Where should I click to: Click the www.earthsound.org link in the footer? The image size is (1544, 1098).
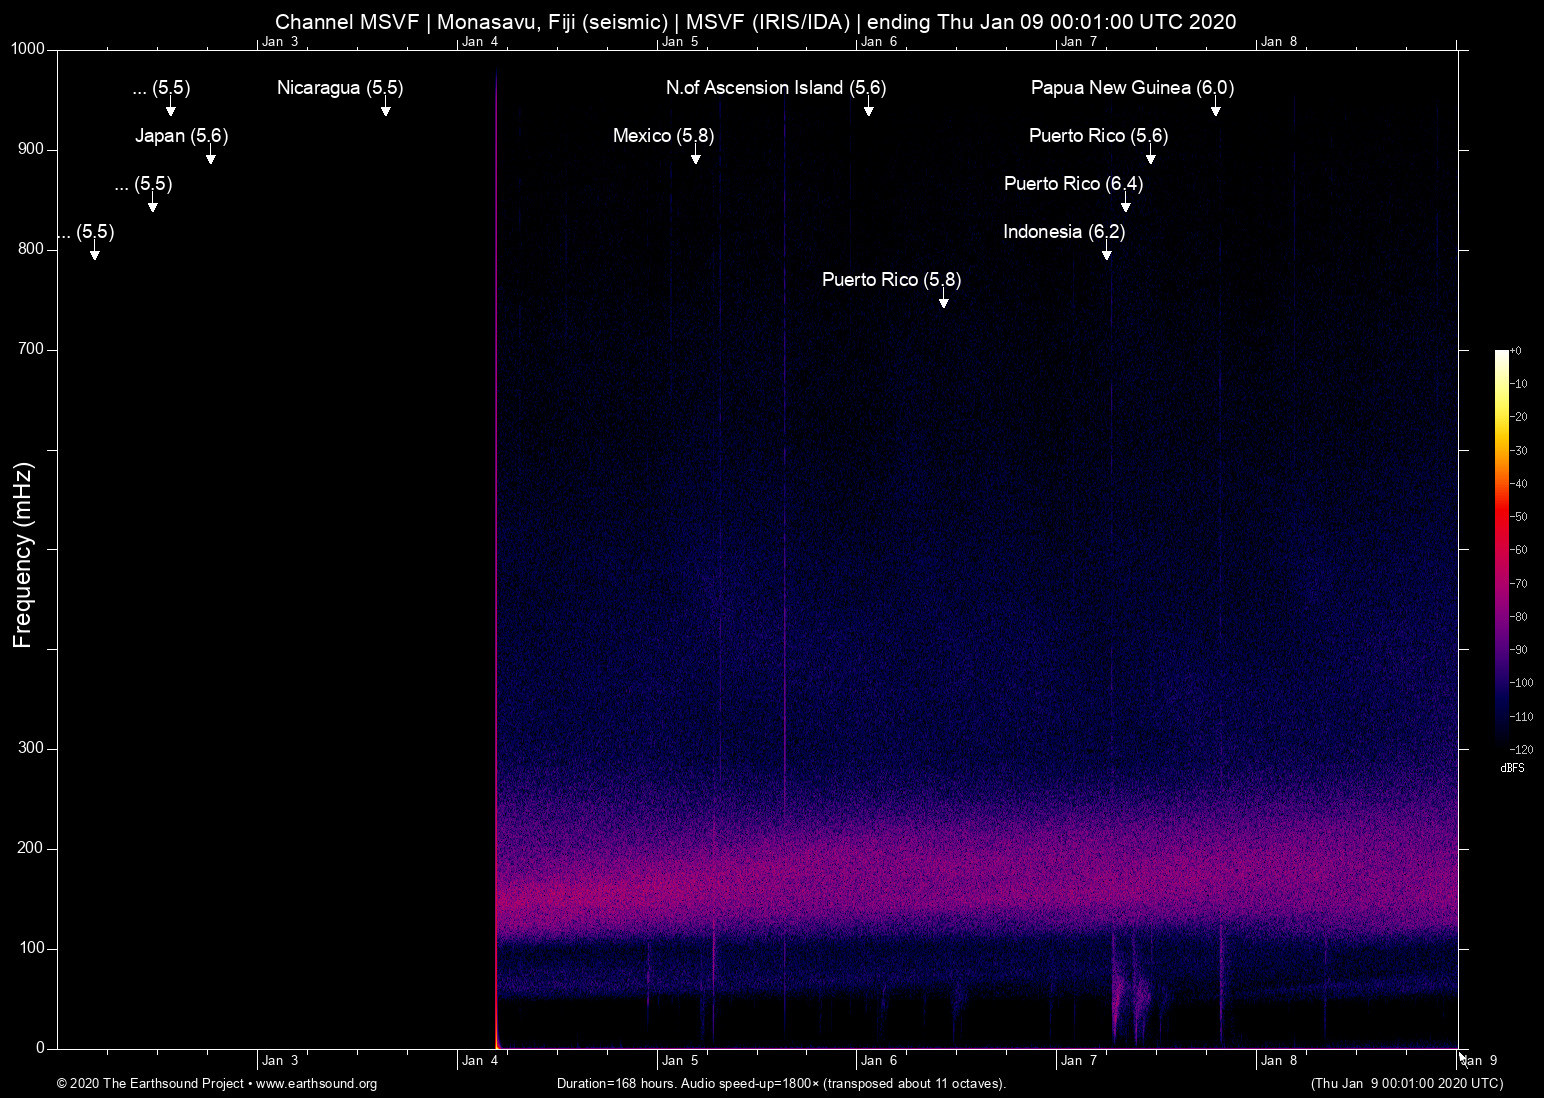pyautogui.click(x=316, y=1083)
